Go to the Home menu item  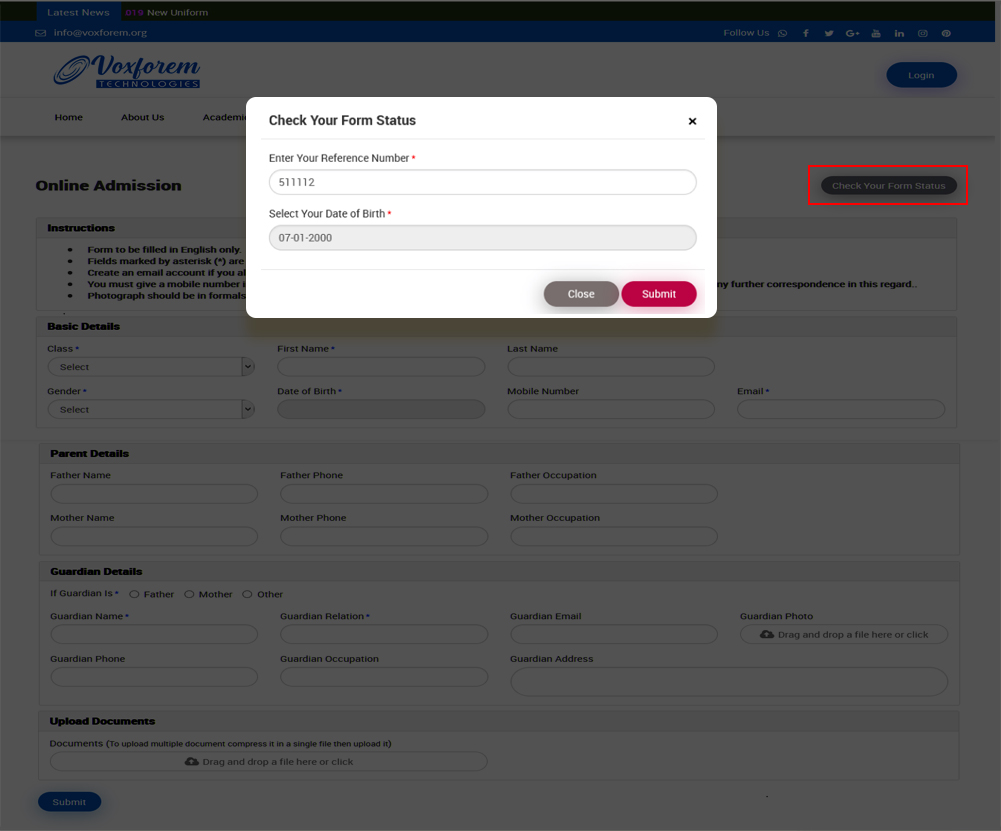coord(69,117)
